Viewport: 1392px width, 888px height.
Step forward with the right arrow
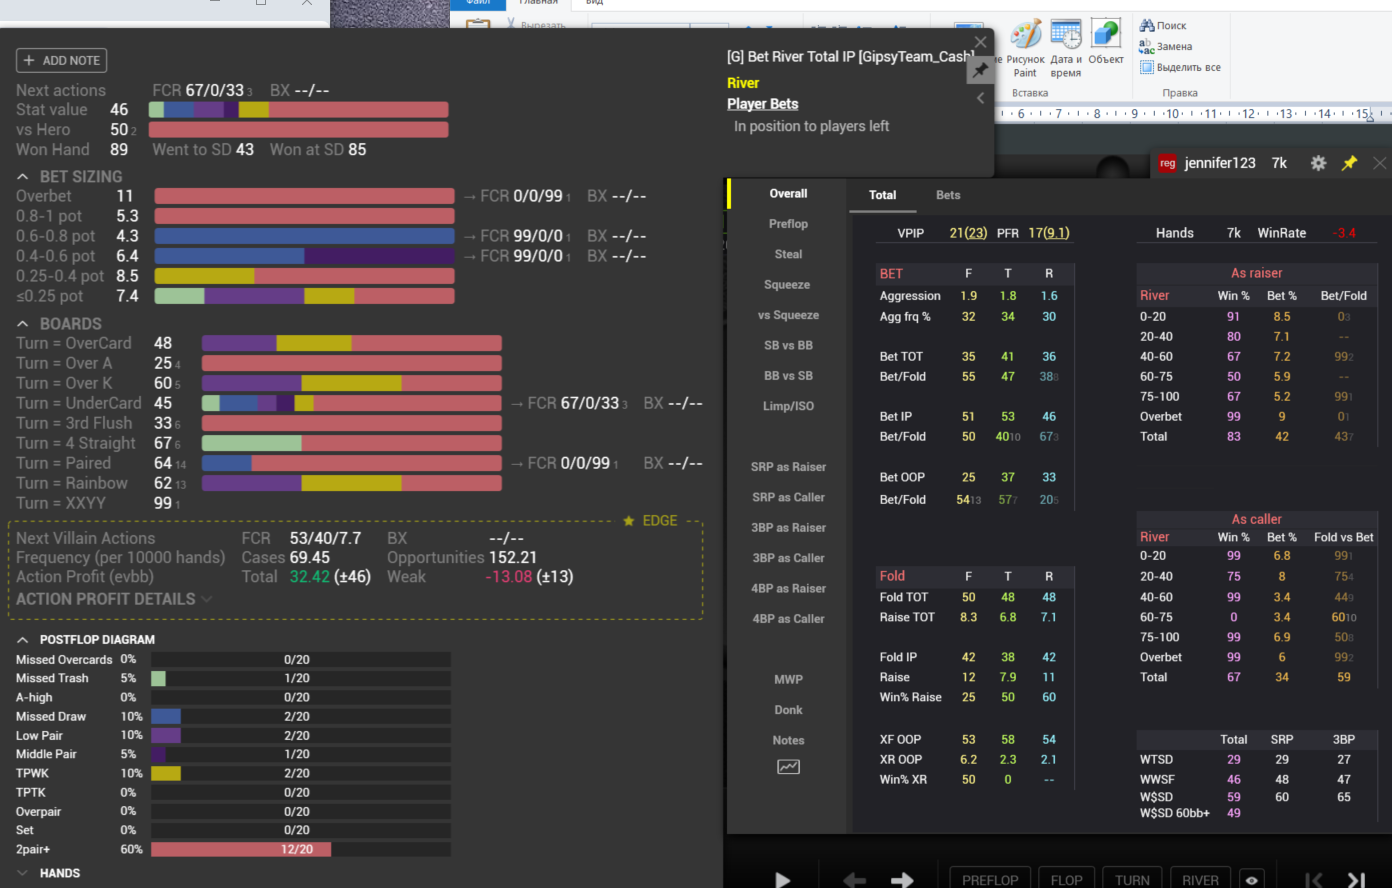click(902, 880)
